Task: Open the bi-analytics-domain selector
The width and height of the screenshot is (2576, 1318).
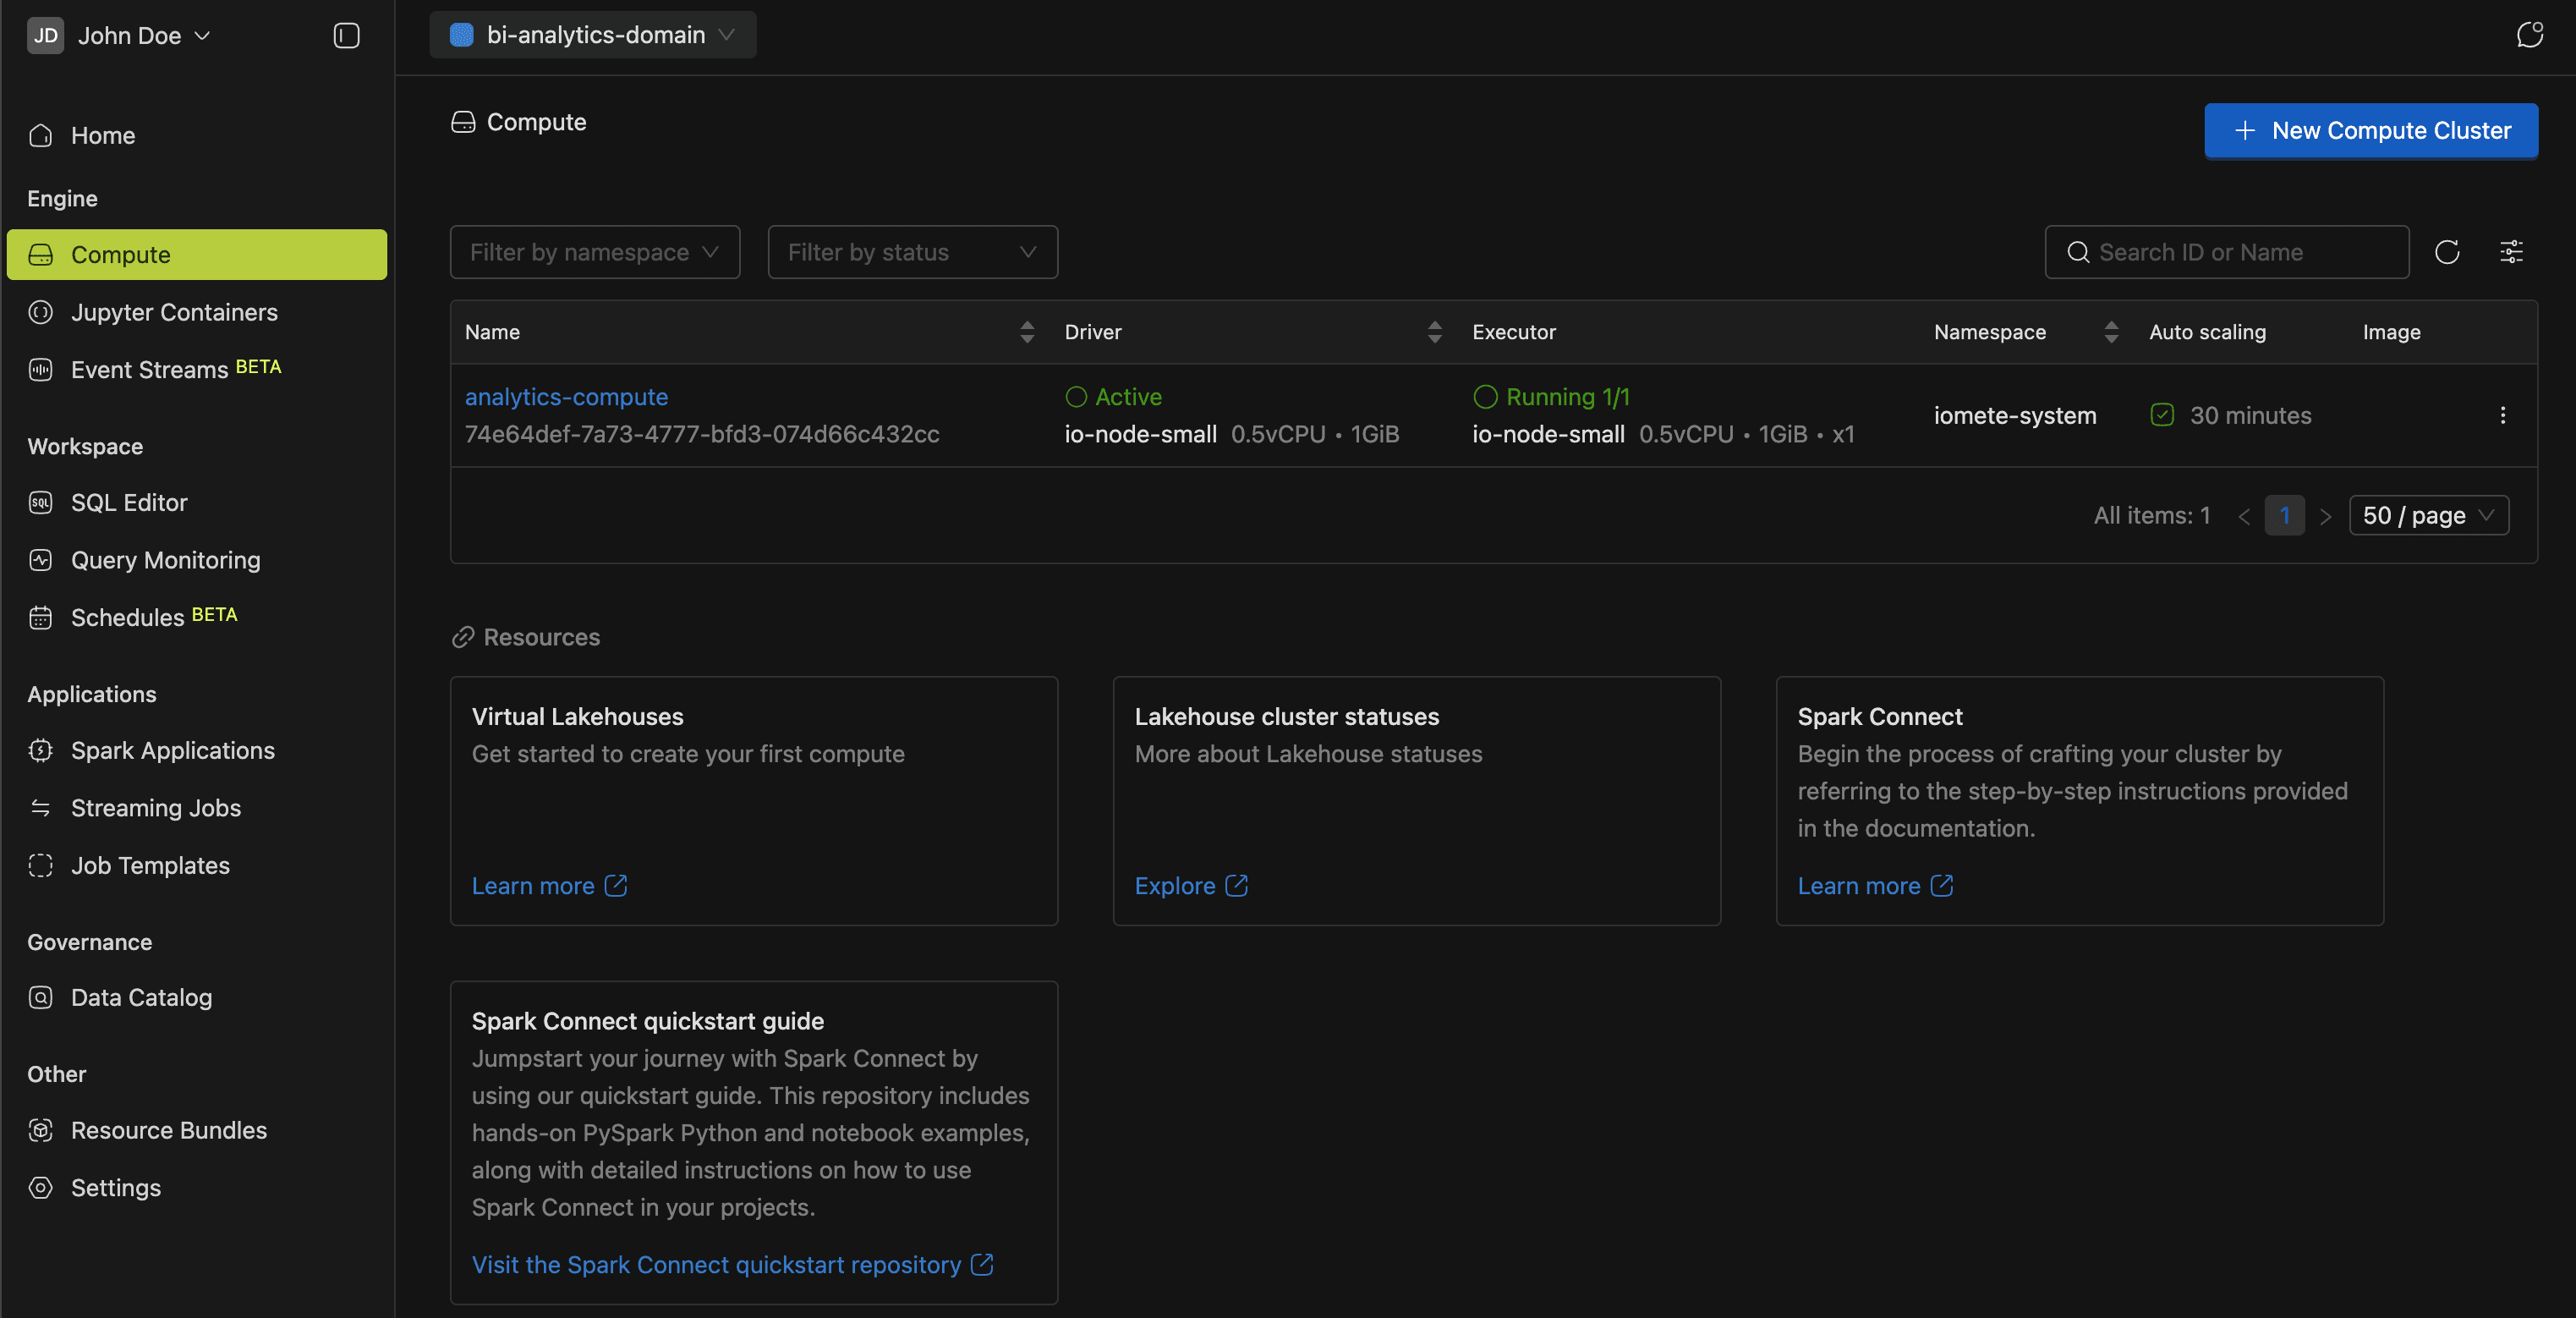Action: point(593,35)
